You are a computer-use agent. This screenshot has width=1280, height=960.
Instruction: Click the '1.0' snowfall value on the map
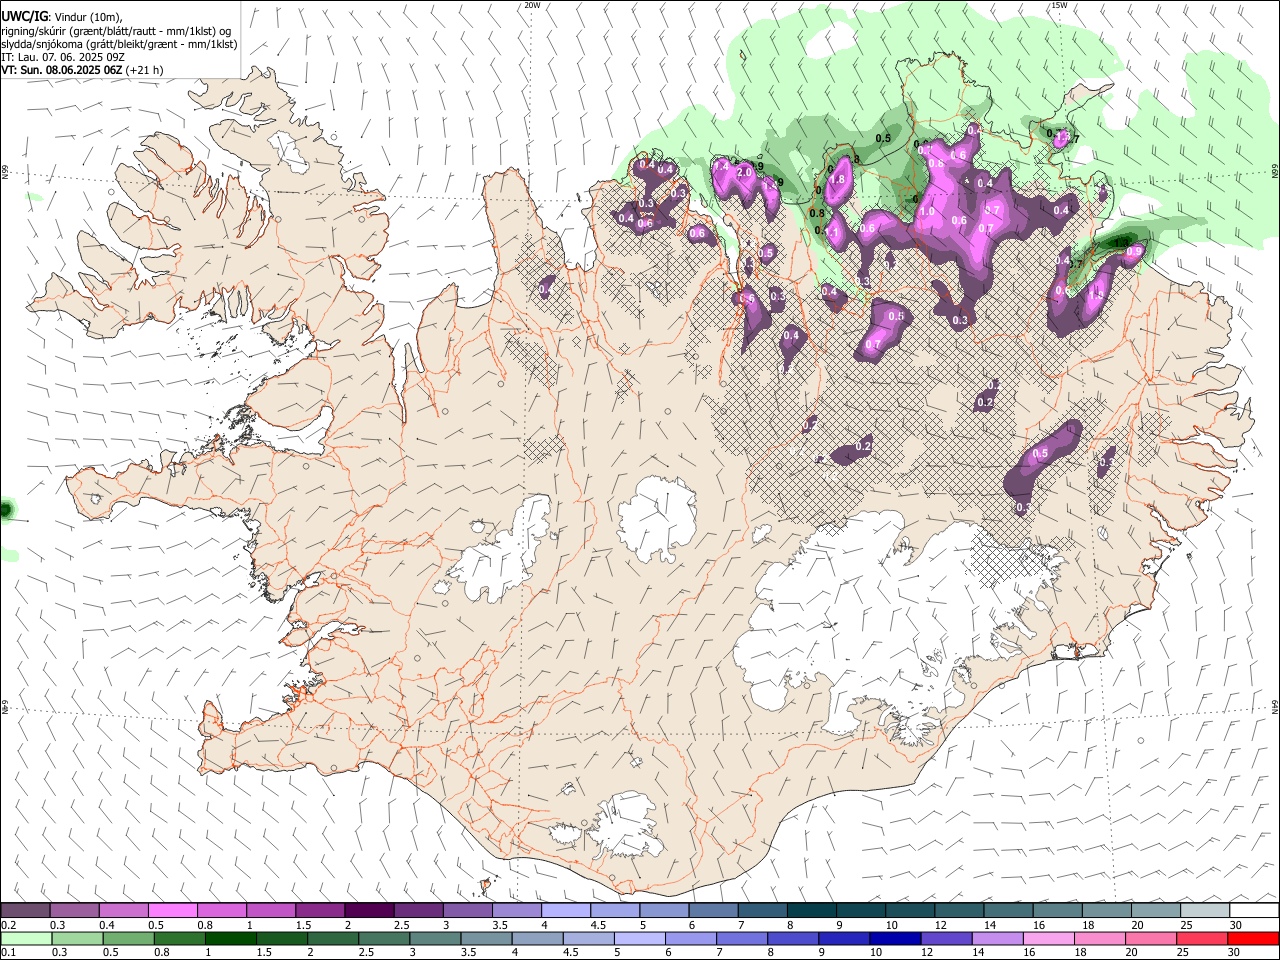click(x=927, y=211)
